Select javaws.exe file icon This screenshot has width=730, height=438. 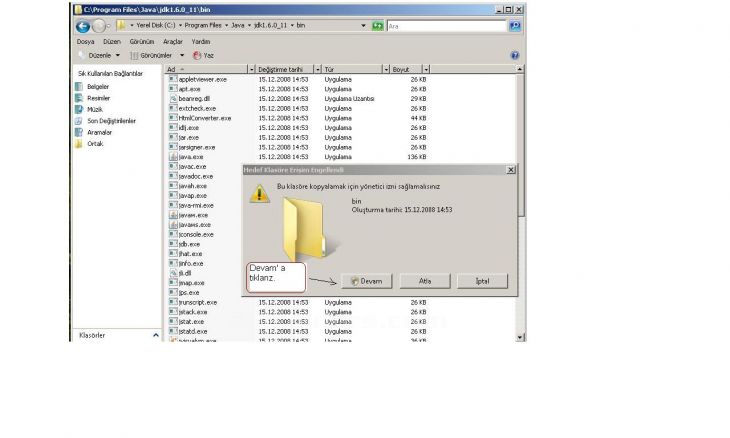coord(173,225)
